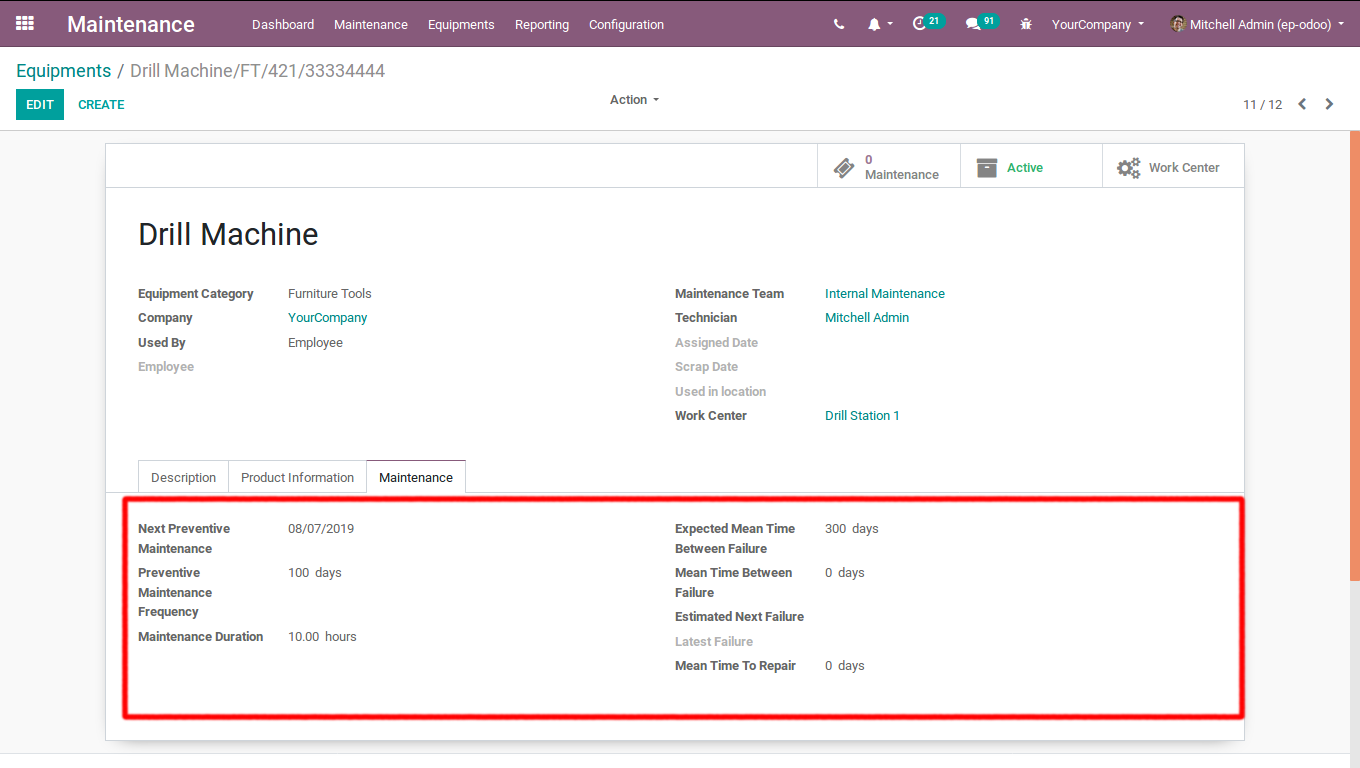Switch to the Description tab
The image size is (1360, 768).
point(183,477)
